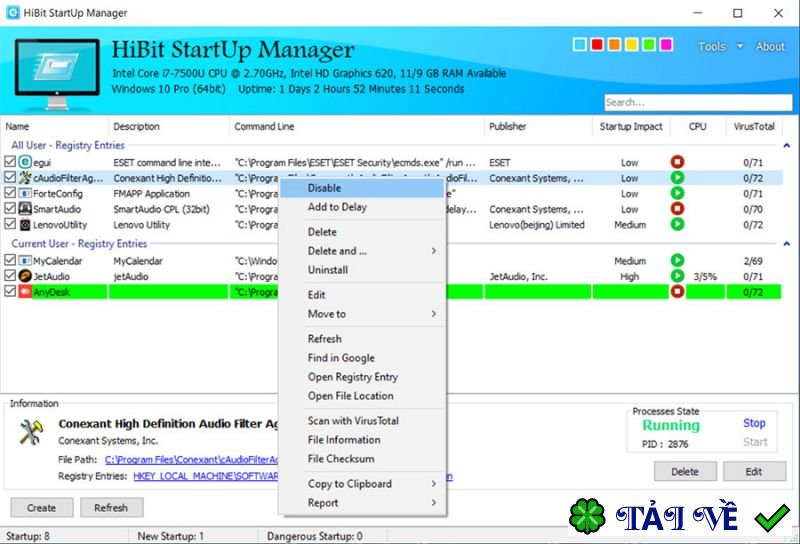The width and height of the screenshot is (800, 544).
Task: Uncheck the ForteConfig entry checkbox
Action: pyautogui.click(x=10, y=193)
